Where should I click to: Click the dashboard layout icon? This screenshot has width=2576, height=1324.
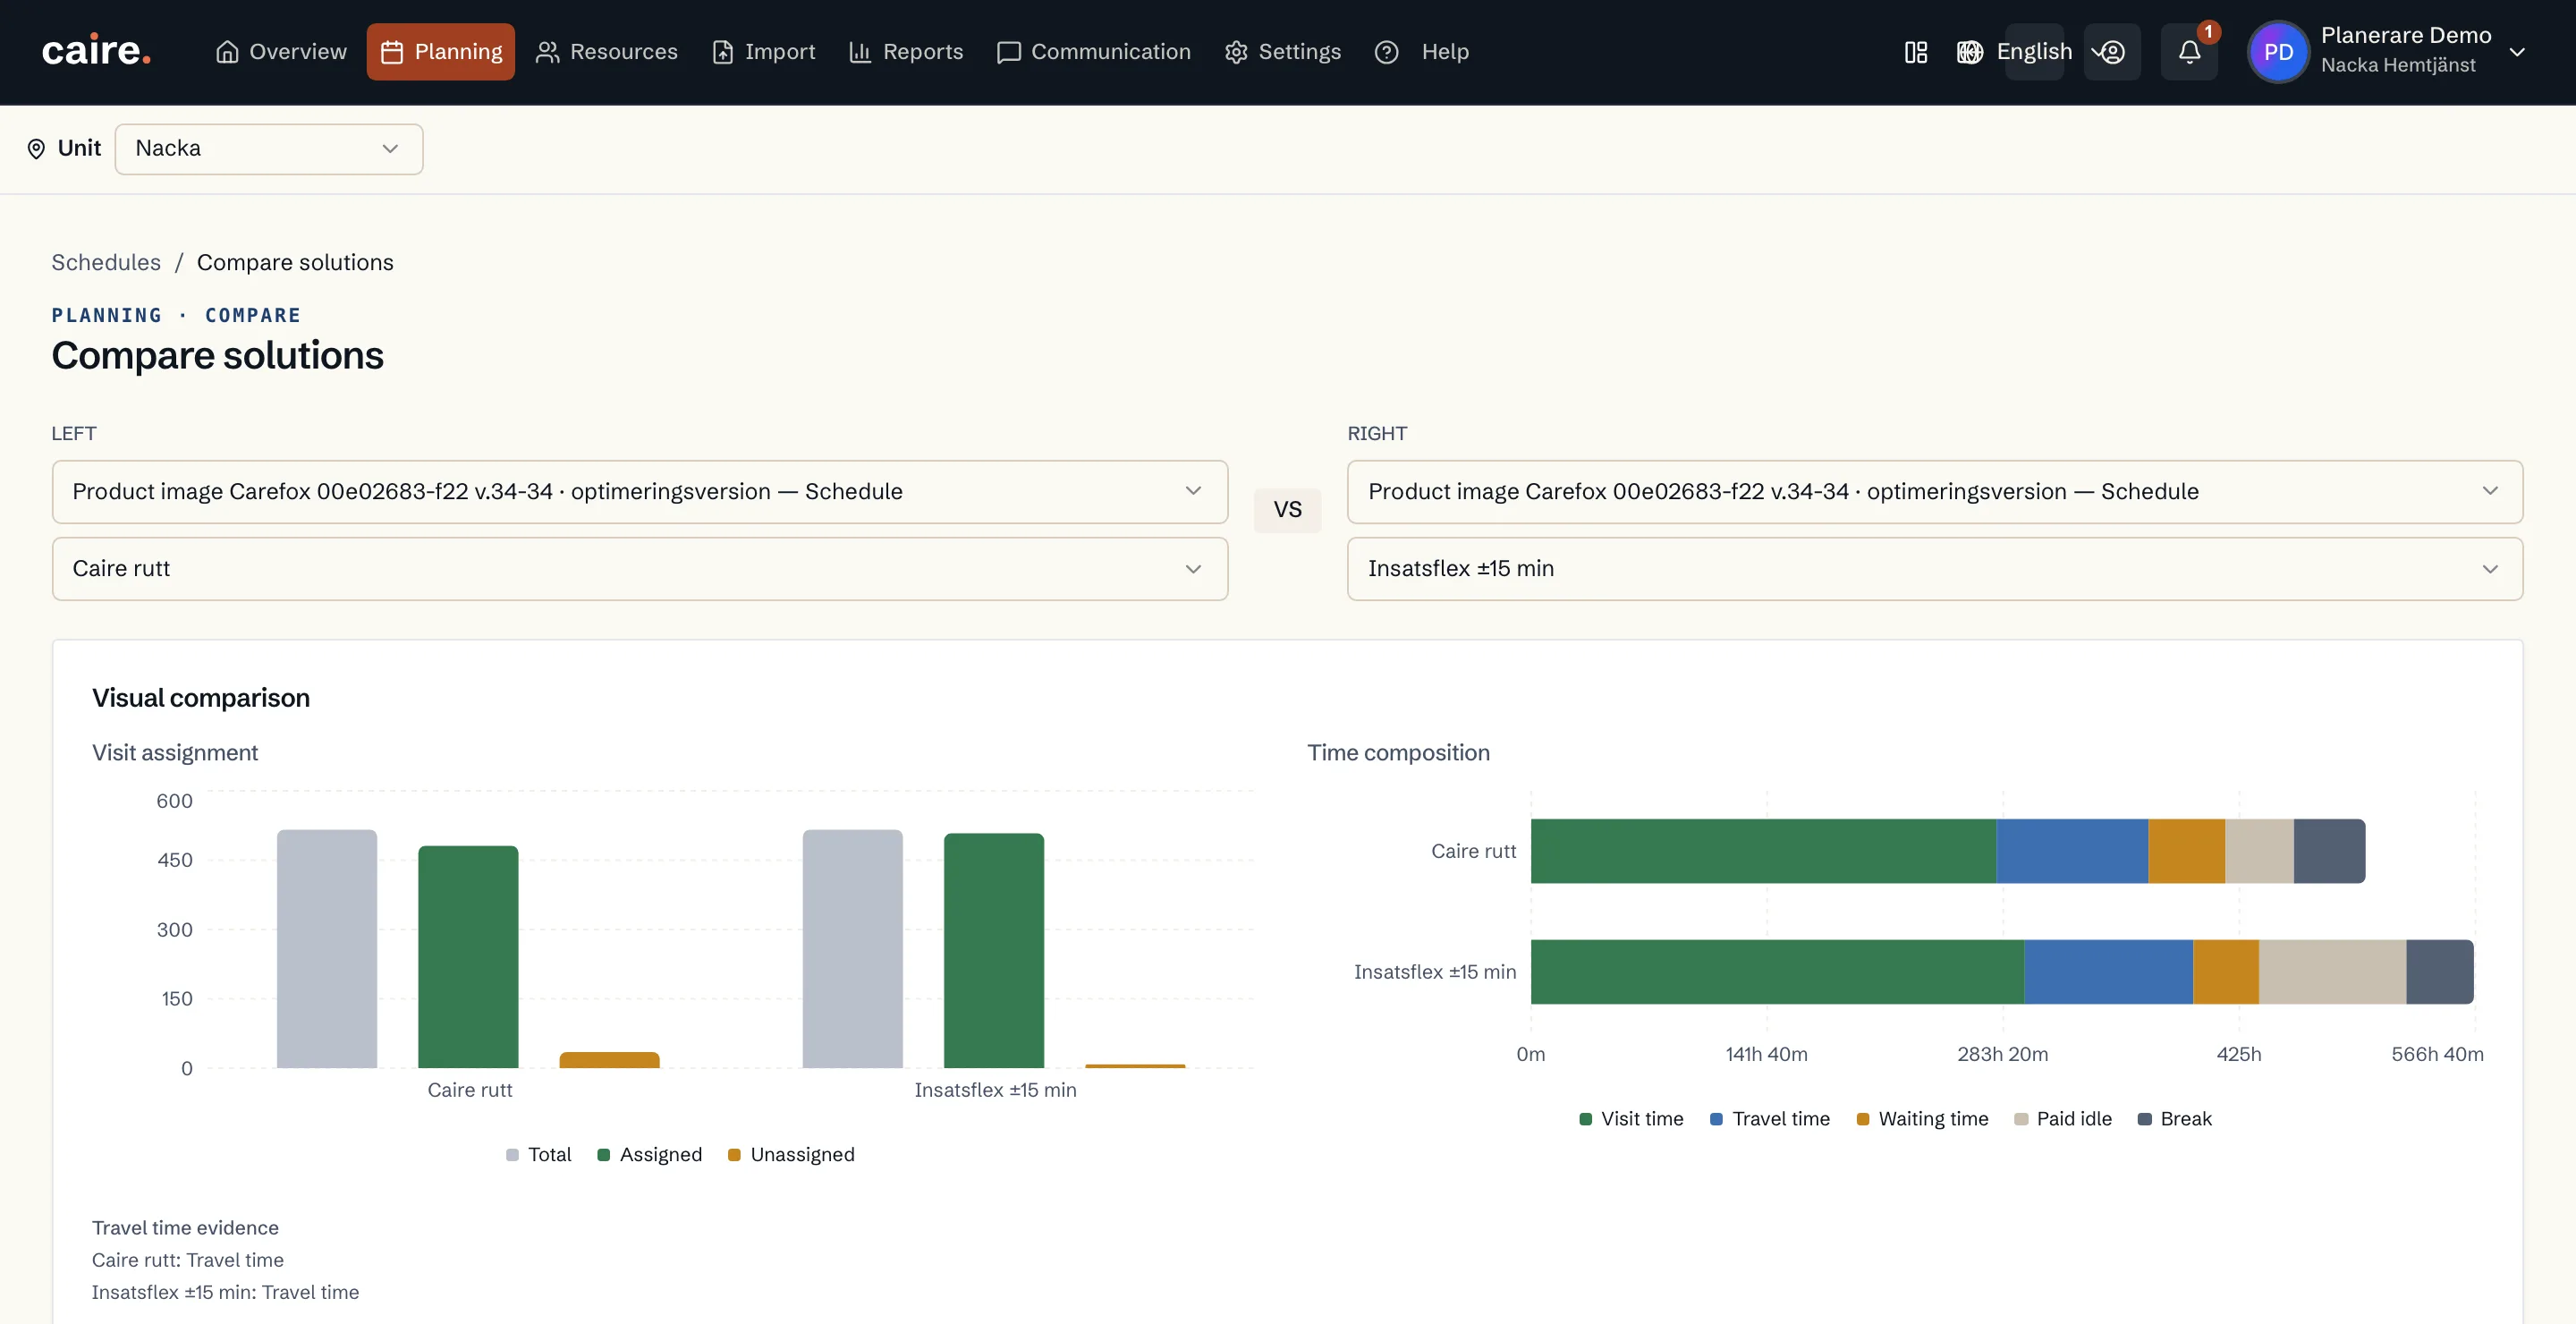click(1915, 52)
